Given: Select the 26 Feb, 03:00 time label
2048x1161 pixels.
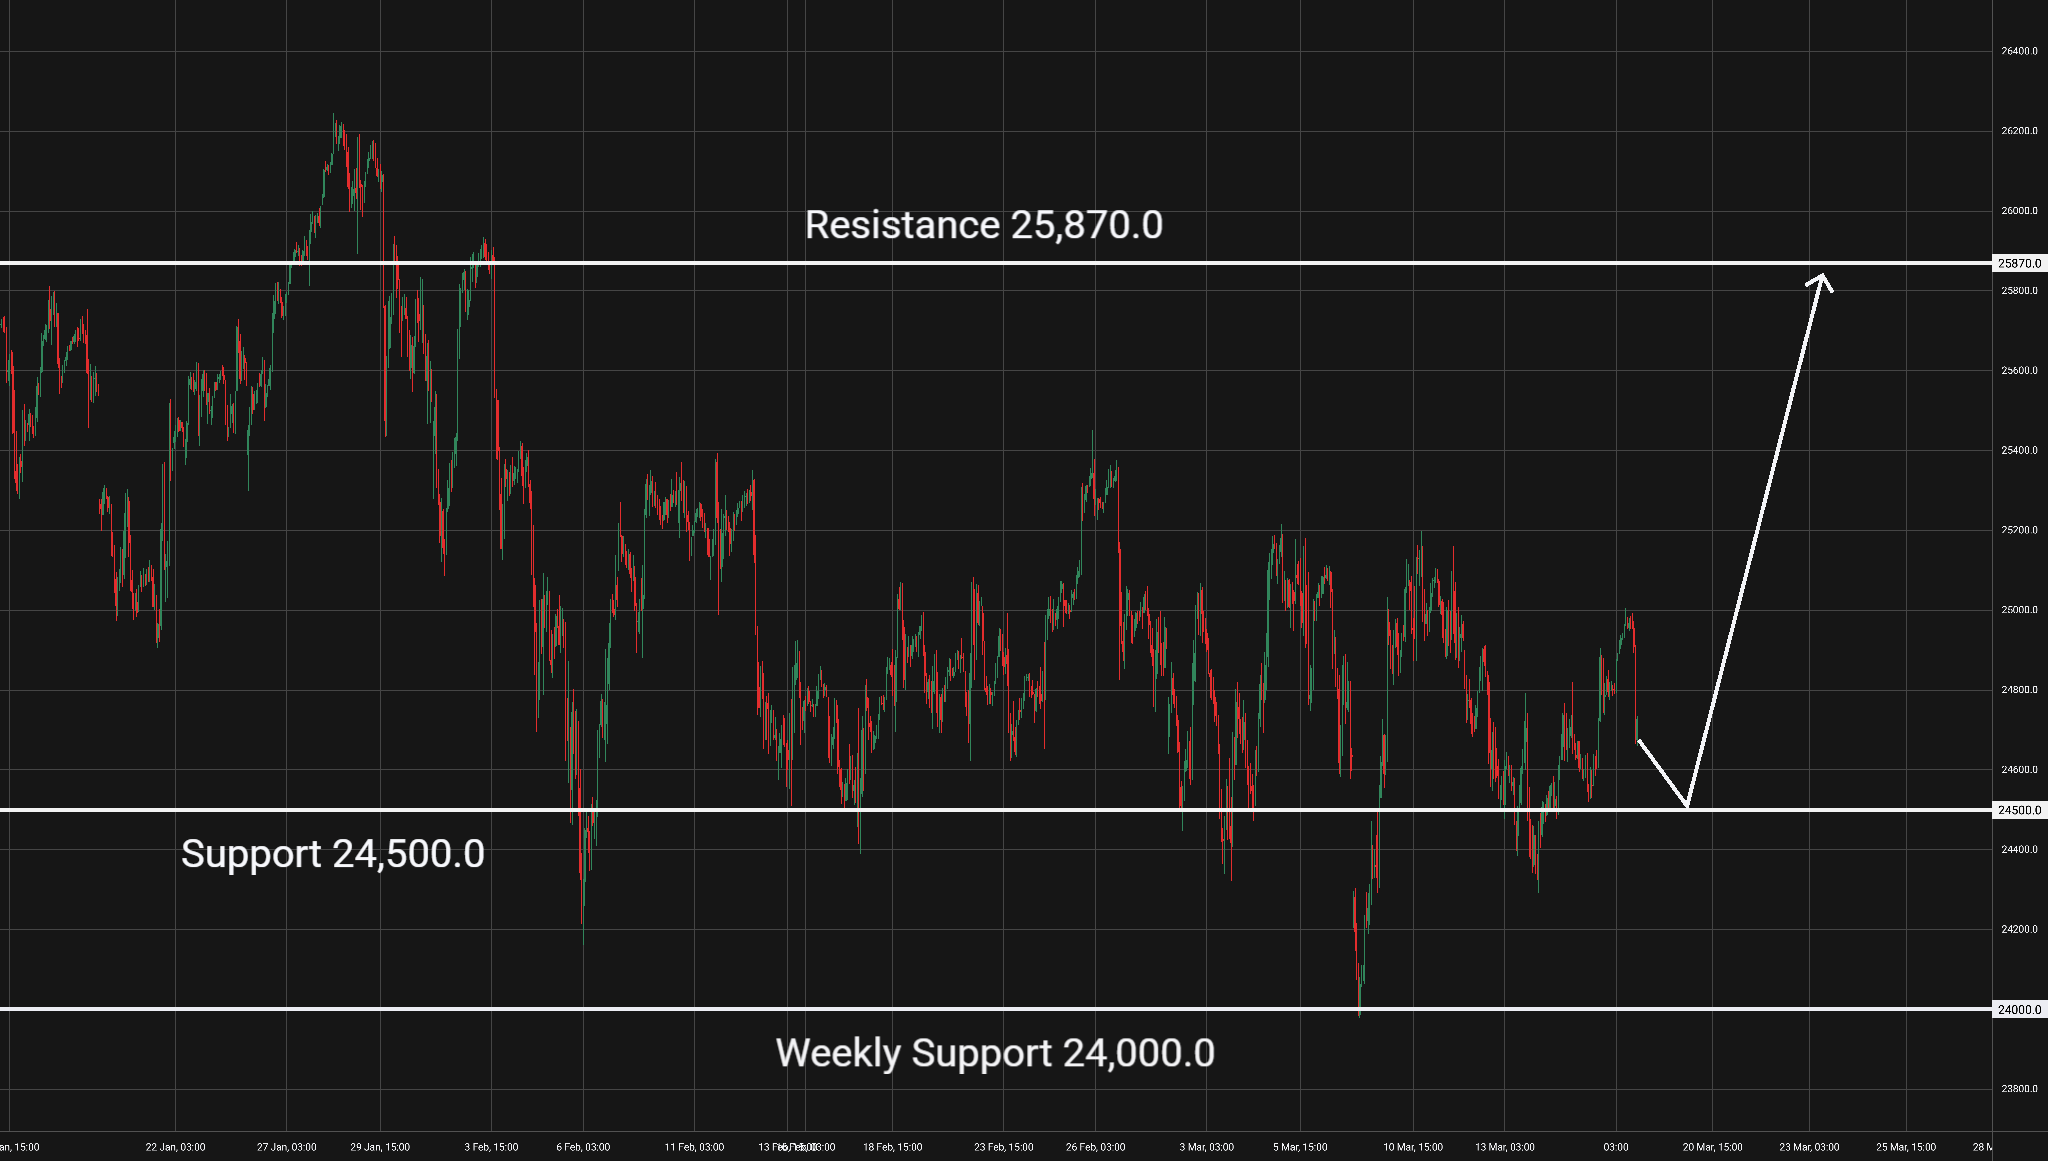Looking at the screenshot, I should coord(1095,1147).
